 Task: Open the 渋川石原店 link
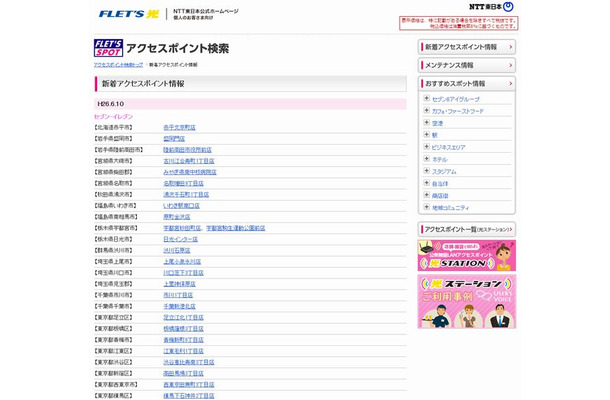coord(177,251)
